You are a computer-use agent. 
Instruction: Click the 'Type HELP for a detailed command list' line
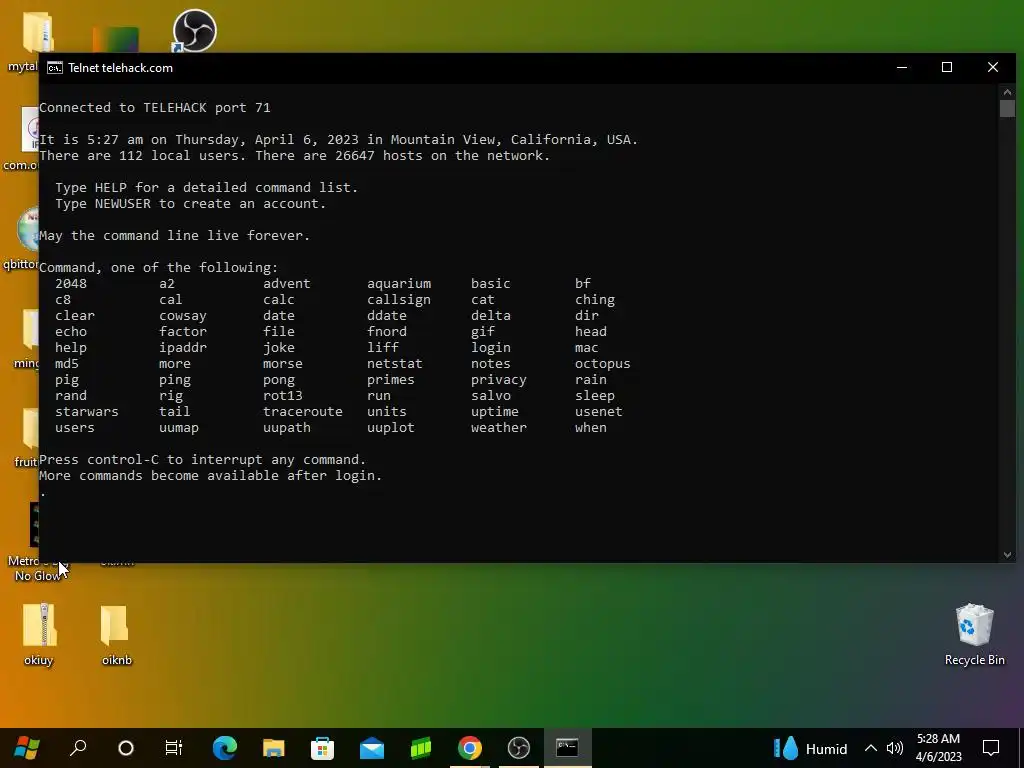click(x=206, y=187)
